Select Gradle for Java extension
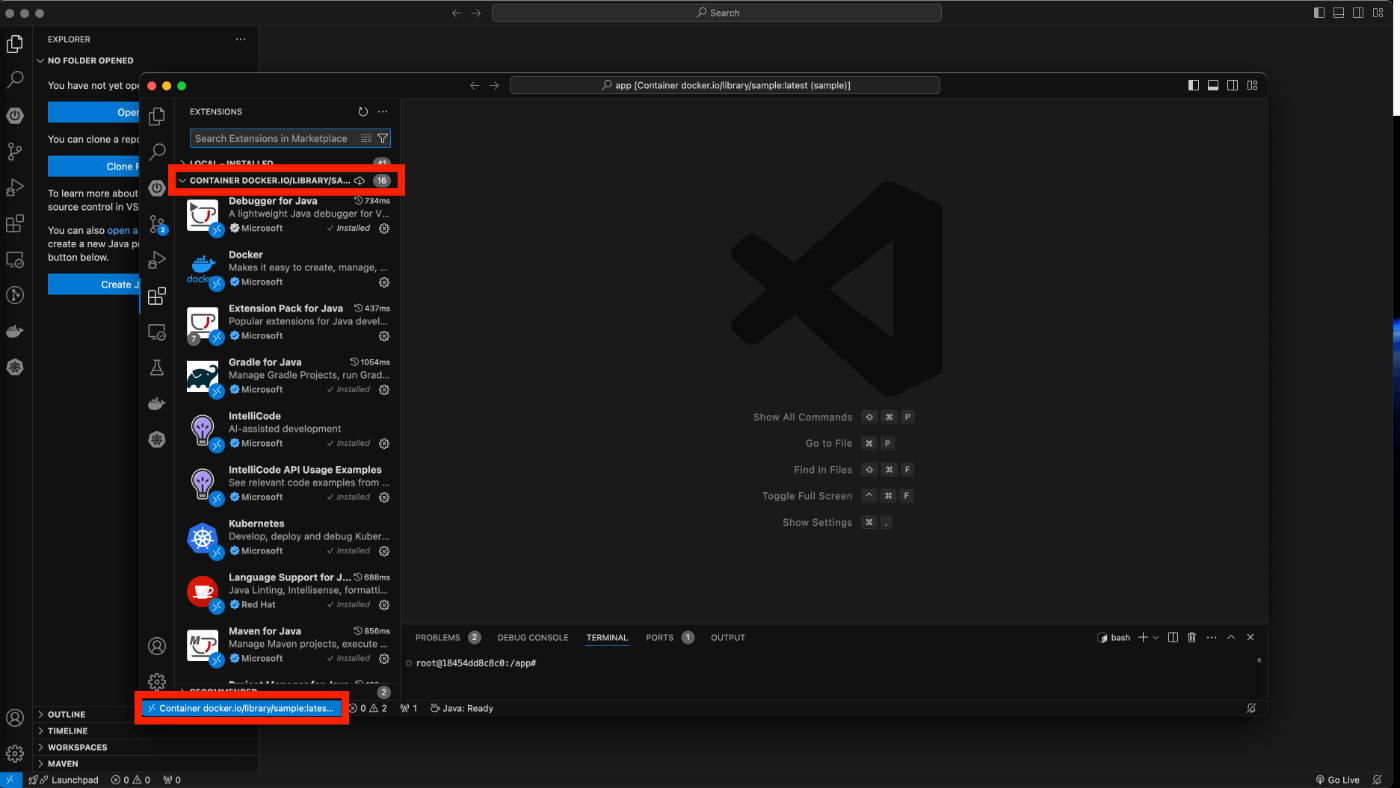 pos(288,375)
